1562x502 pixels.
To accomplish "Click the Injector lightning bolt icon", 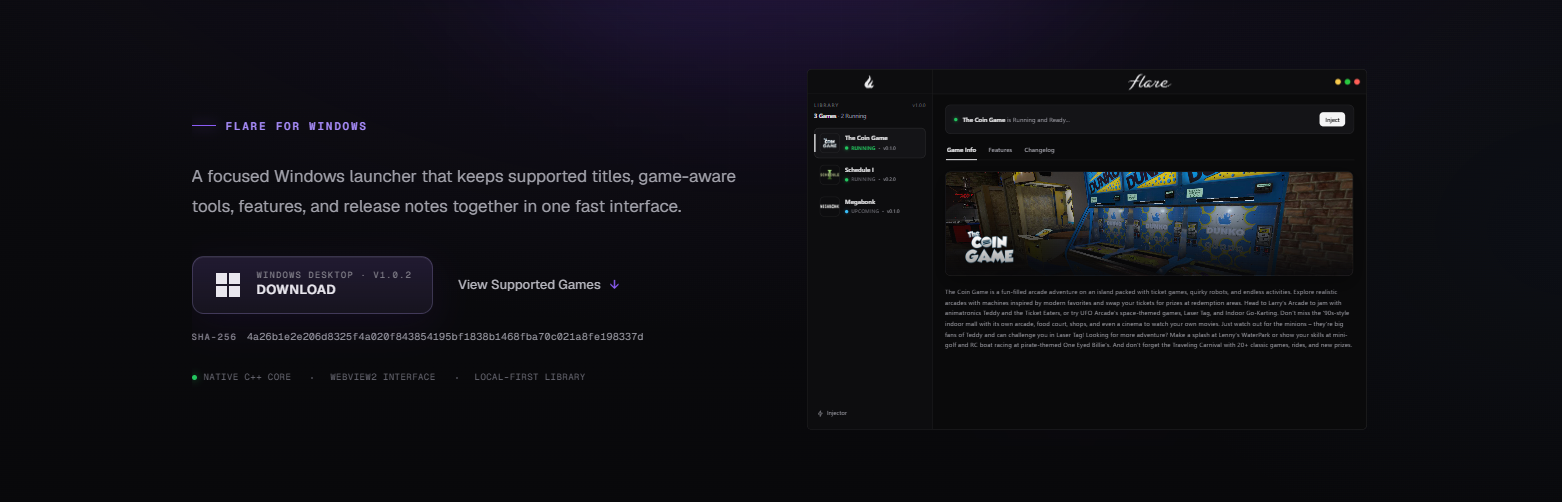I will (x=820, y=413).
